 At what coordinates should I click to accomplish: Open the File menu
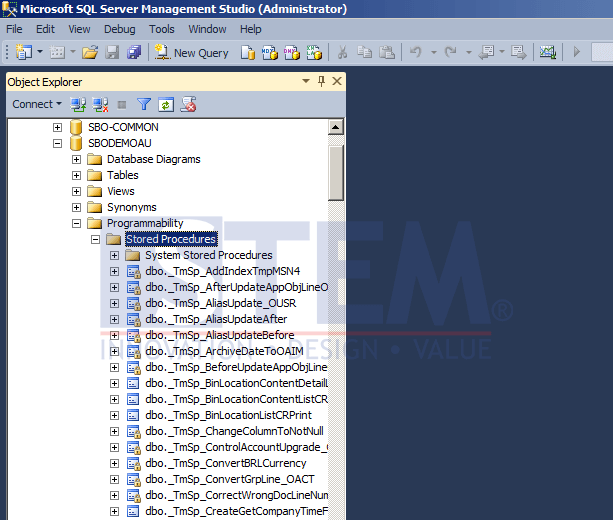click(14, 29)
